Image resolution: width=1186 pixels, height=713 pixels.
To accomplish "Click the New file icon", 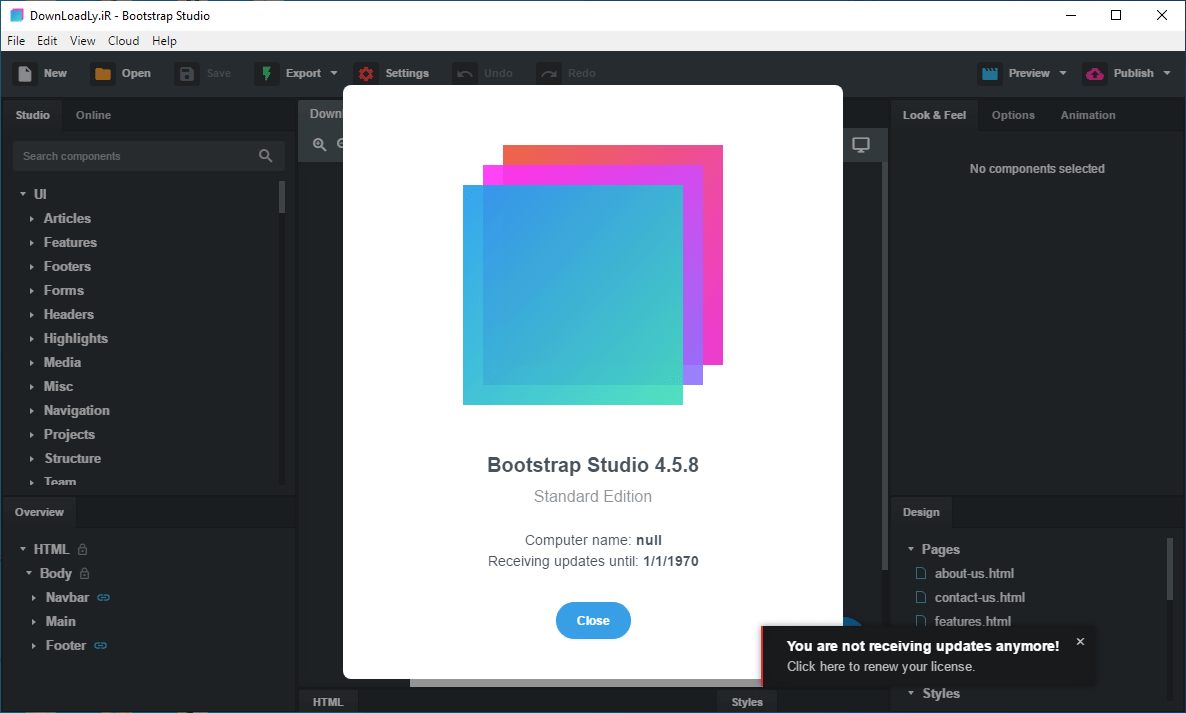I will (25, 73).
